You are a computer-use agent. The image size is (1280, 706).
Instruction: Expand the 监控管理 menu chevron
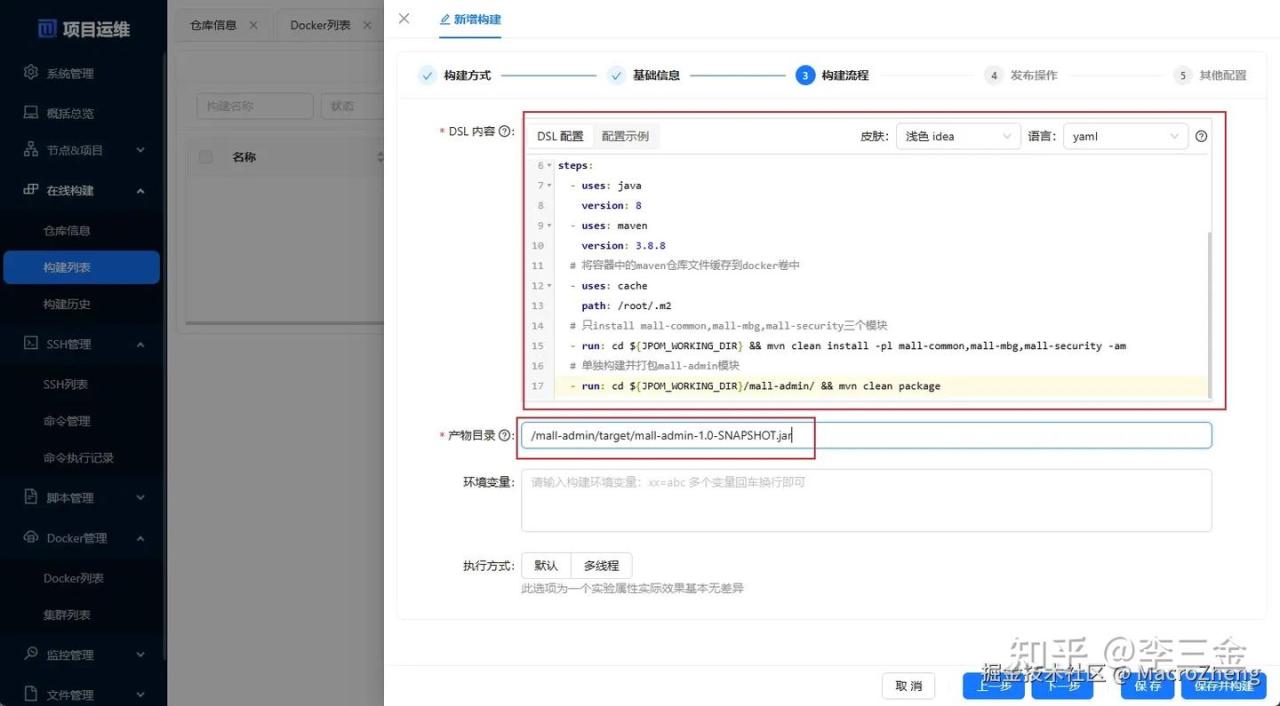coord(140,654)
